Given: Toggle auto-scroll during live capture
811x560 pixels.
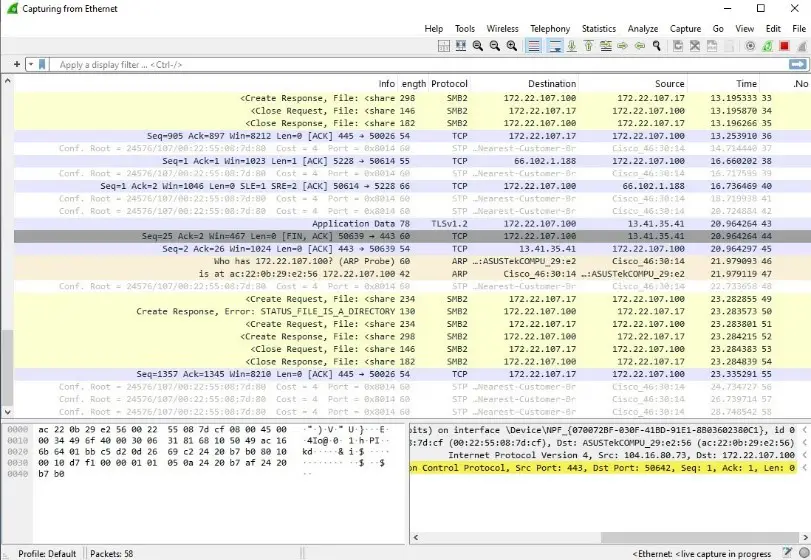Looking at the screenshot, I should (x=555, y=46).
